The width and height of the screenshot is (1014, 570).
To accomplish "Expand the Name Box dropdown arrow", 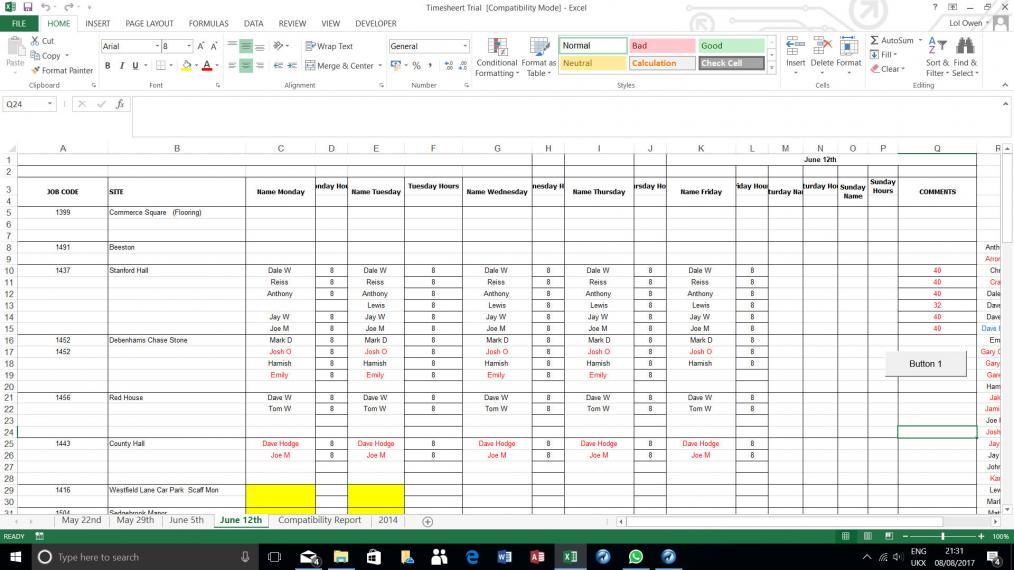I will [x=49, y=104].
